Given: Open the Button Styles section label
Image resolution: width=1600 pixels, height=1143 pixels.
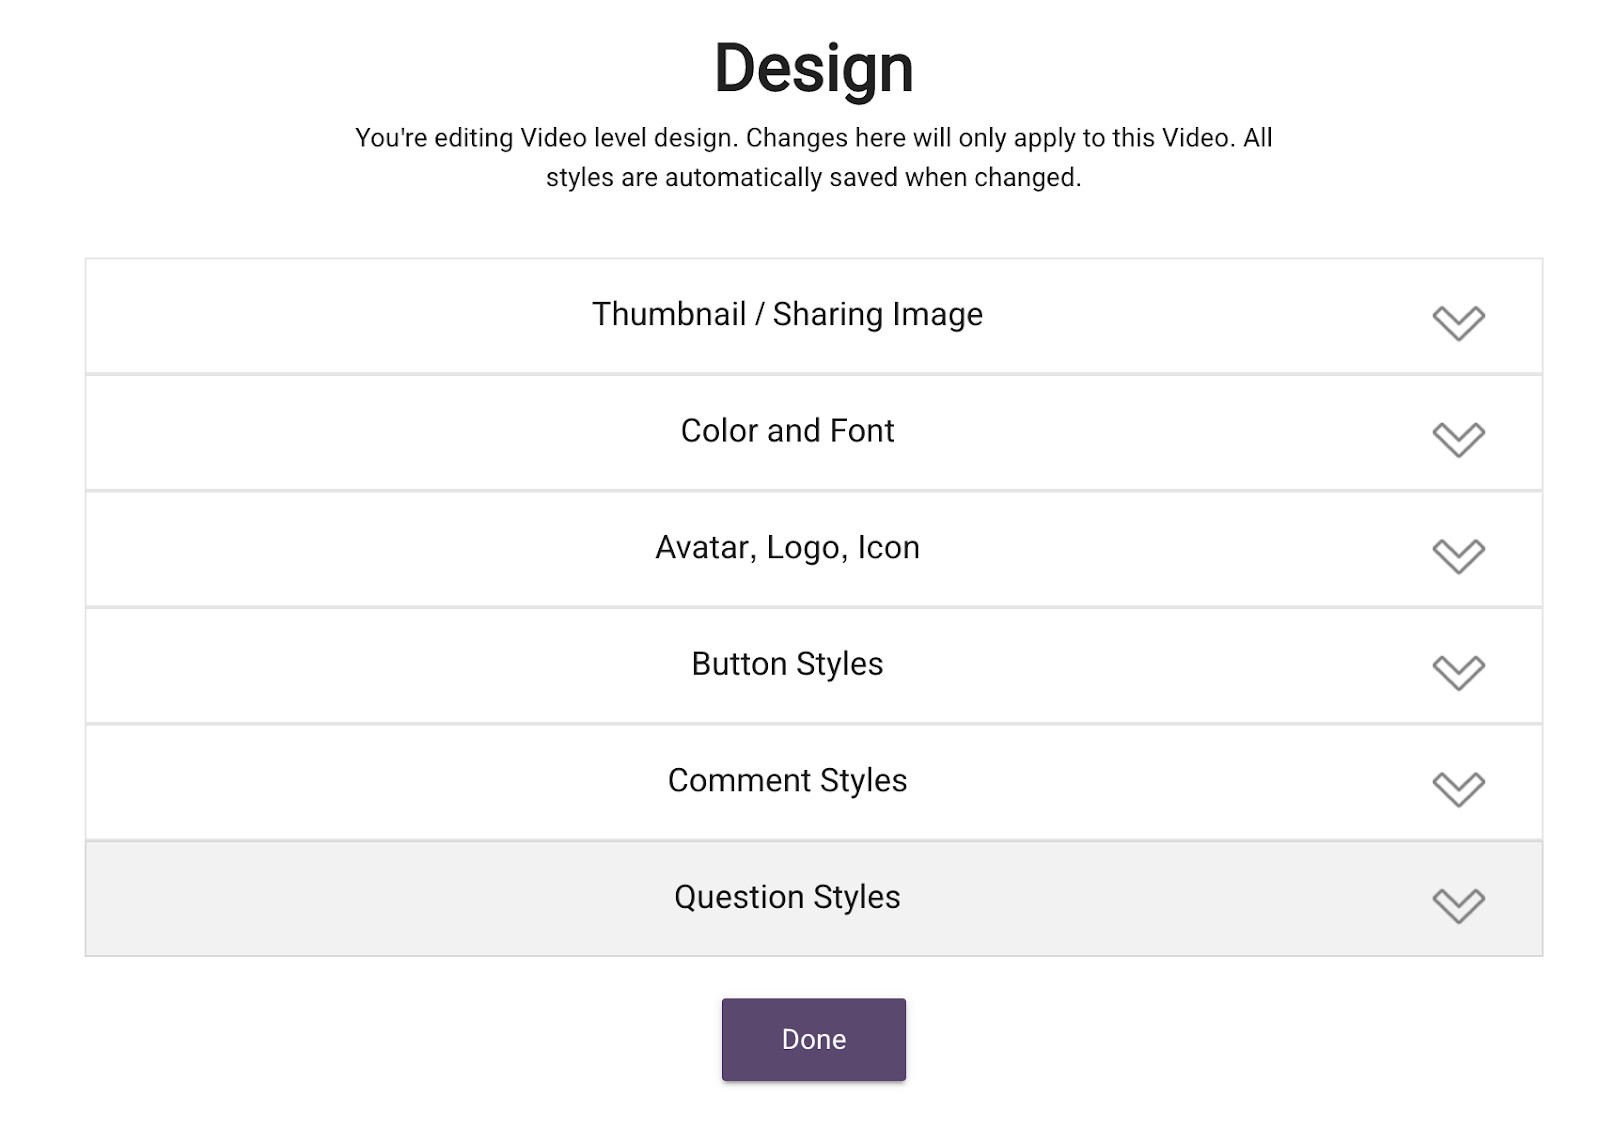Looking at the screenshot, I should click(787, 664).
